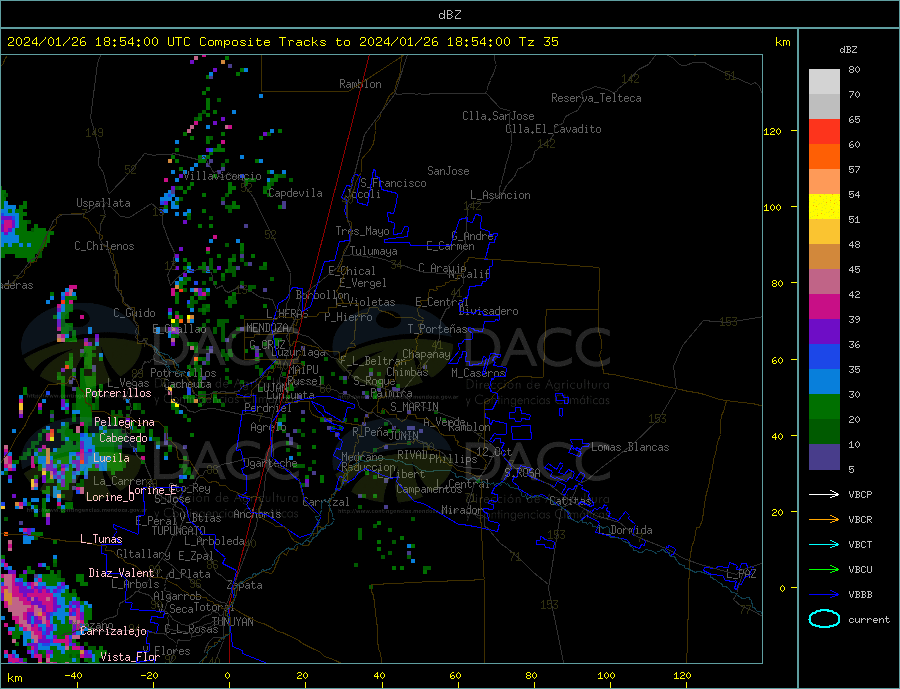Click the 'Pellegrina' map label
This screenshot has width=900, height=689.
[x=125, y=423]
